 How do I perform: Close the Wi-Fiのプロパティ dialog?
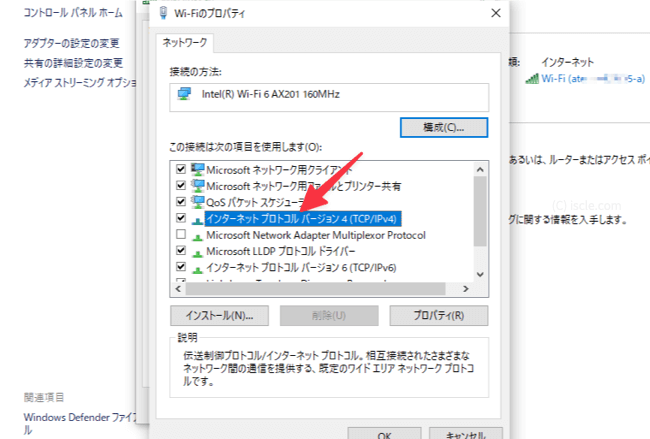click(496, 13)
